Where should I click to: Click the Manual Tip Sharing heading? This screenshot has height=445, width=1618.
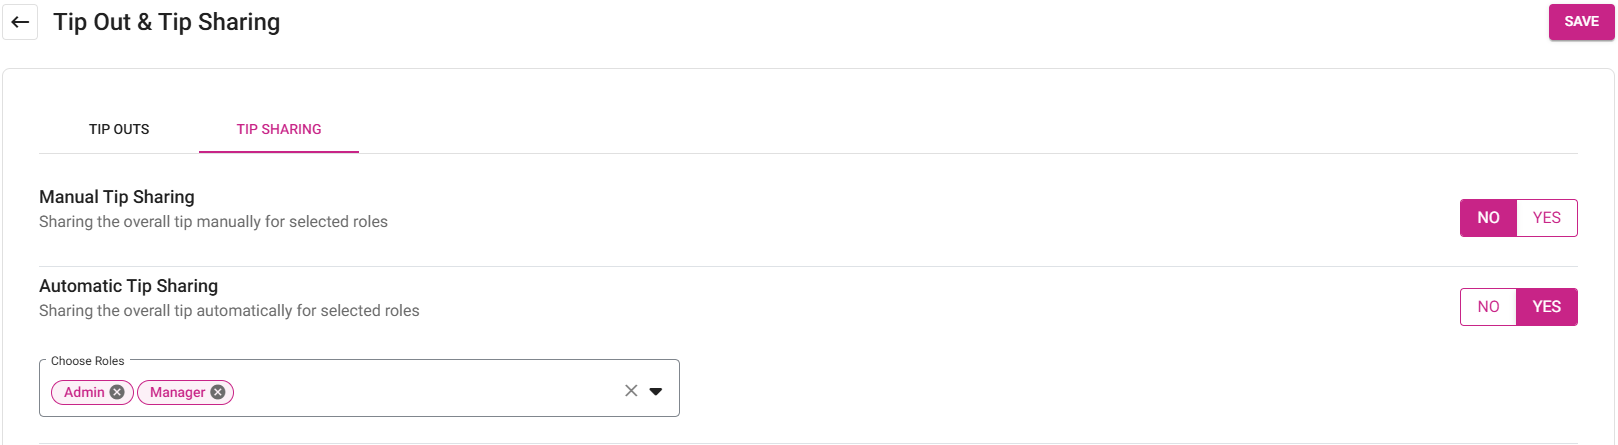(x=117, y=197)
